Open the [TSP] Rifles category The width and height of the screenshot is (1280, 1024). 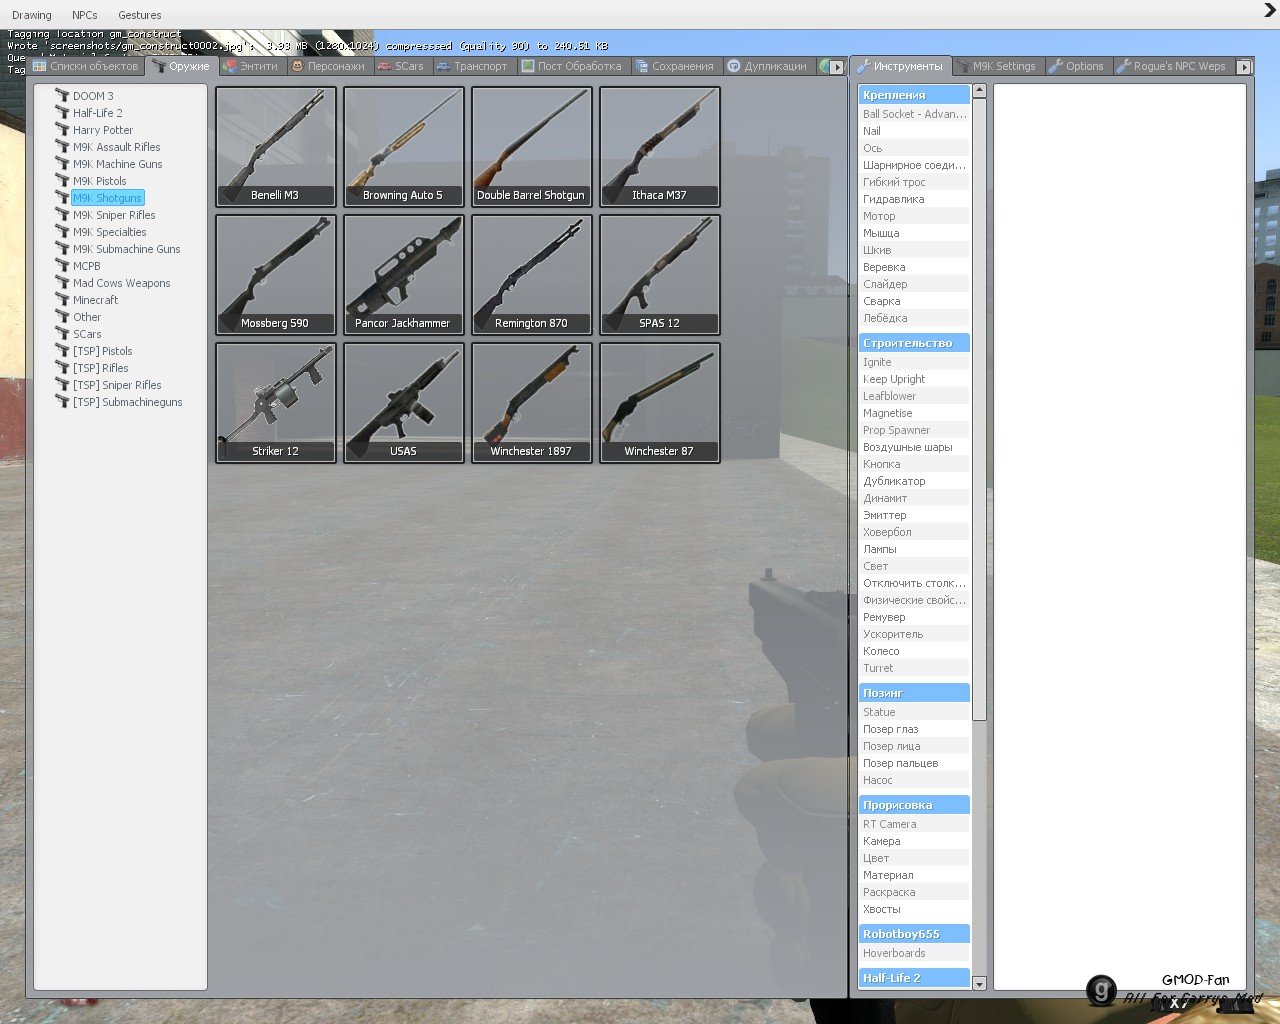point(100,368)
